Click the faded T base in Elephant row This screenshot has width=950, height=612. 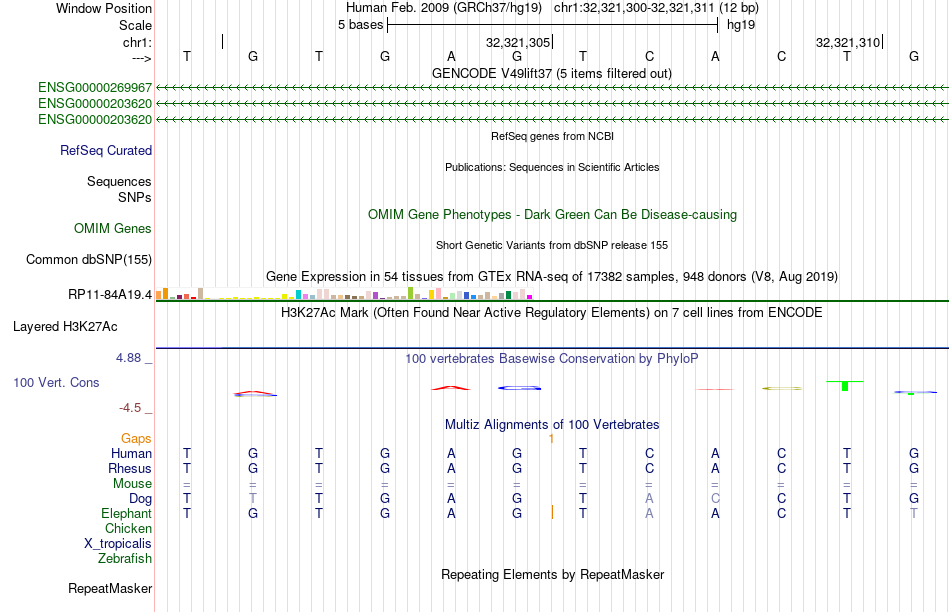(914, 514)
